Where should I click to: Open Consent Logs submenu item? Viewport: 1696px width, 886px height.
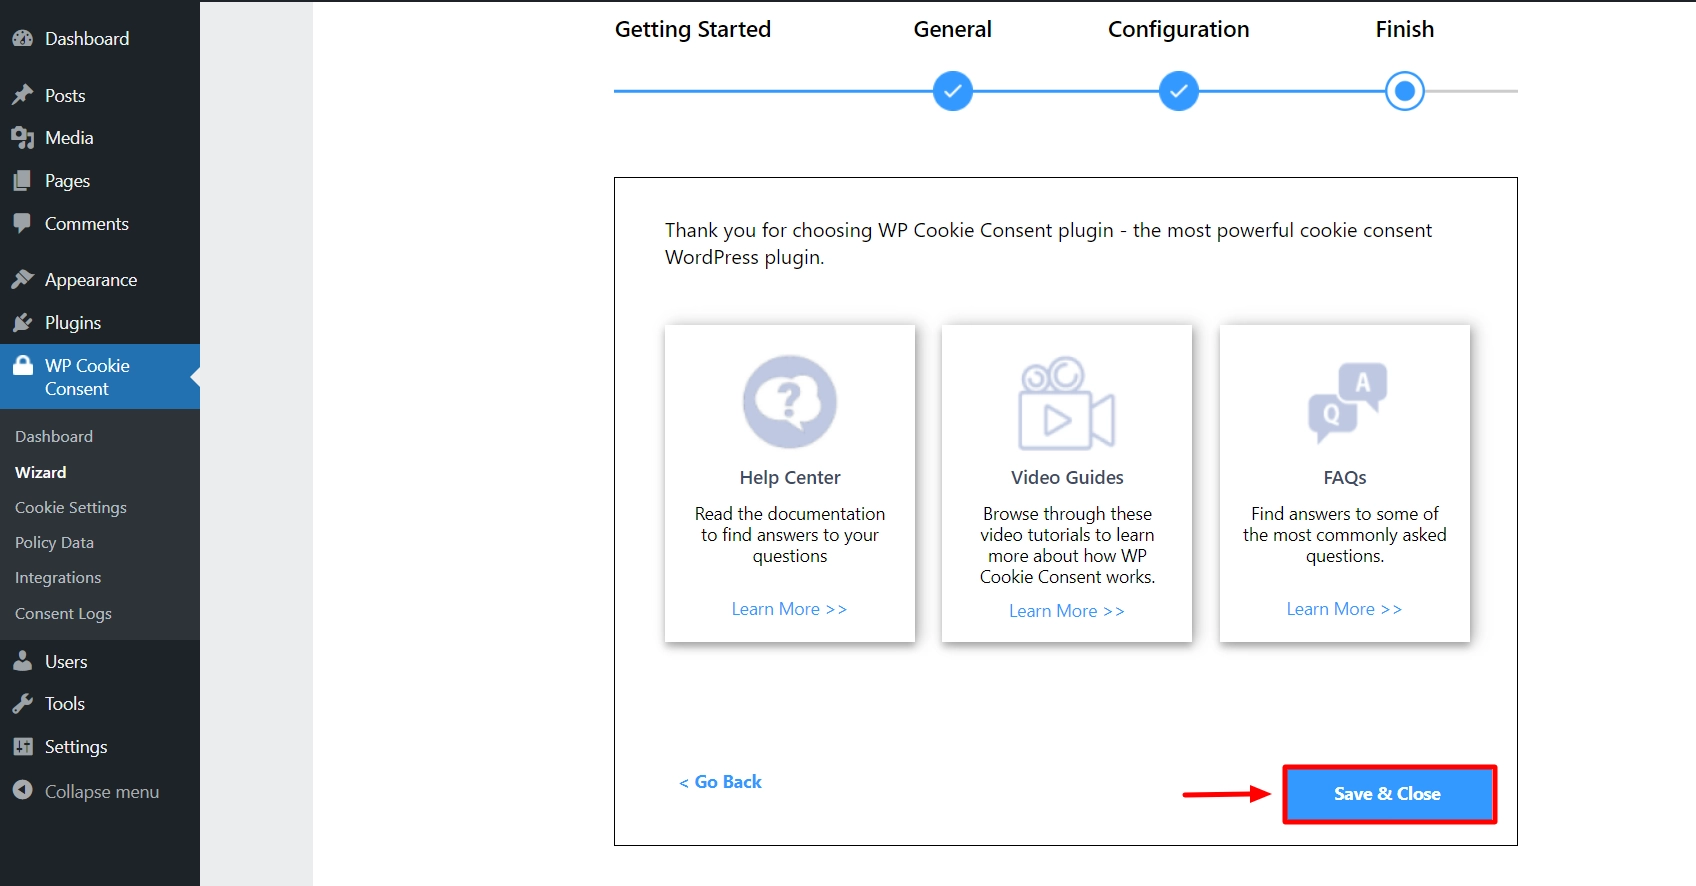63,613
